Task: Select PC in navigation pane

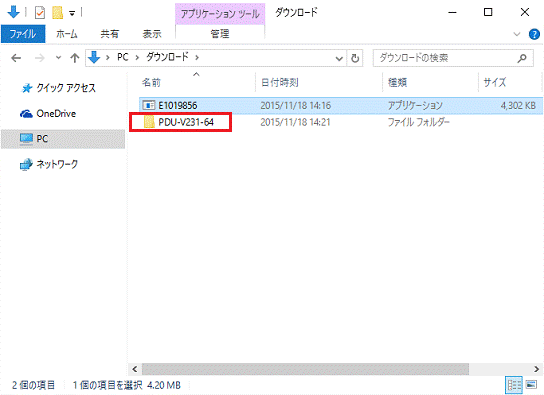Action: [63, 139]
